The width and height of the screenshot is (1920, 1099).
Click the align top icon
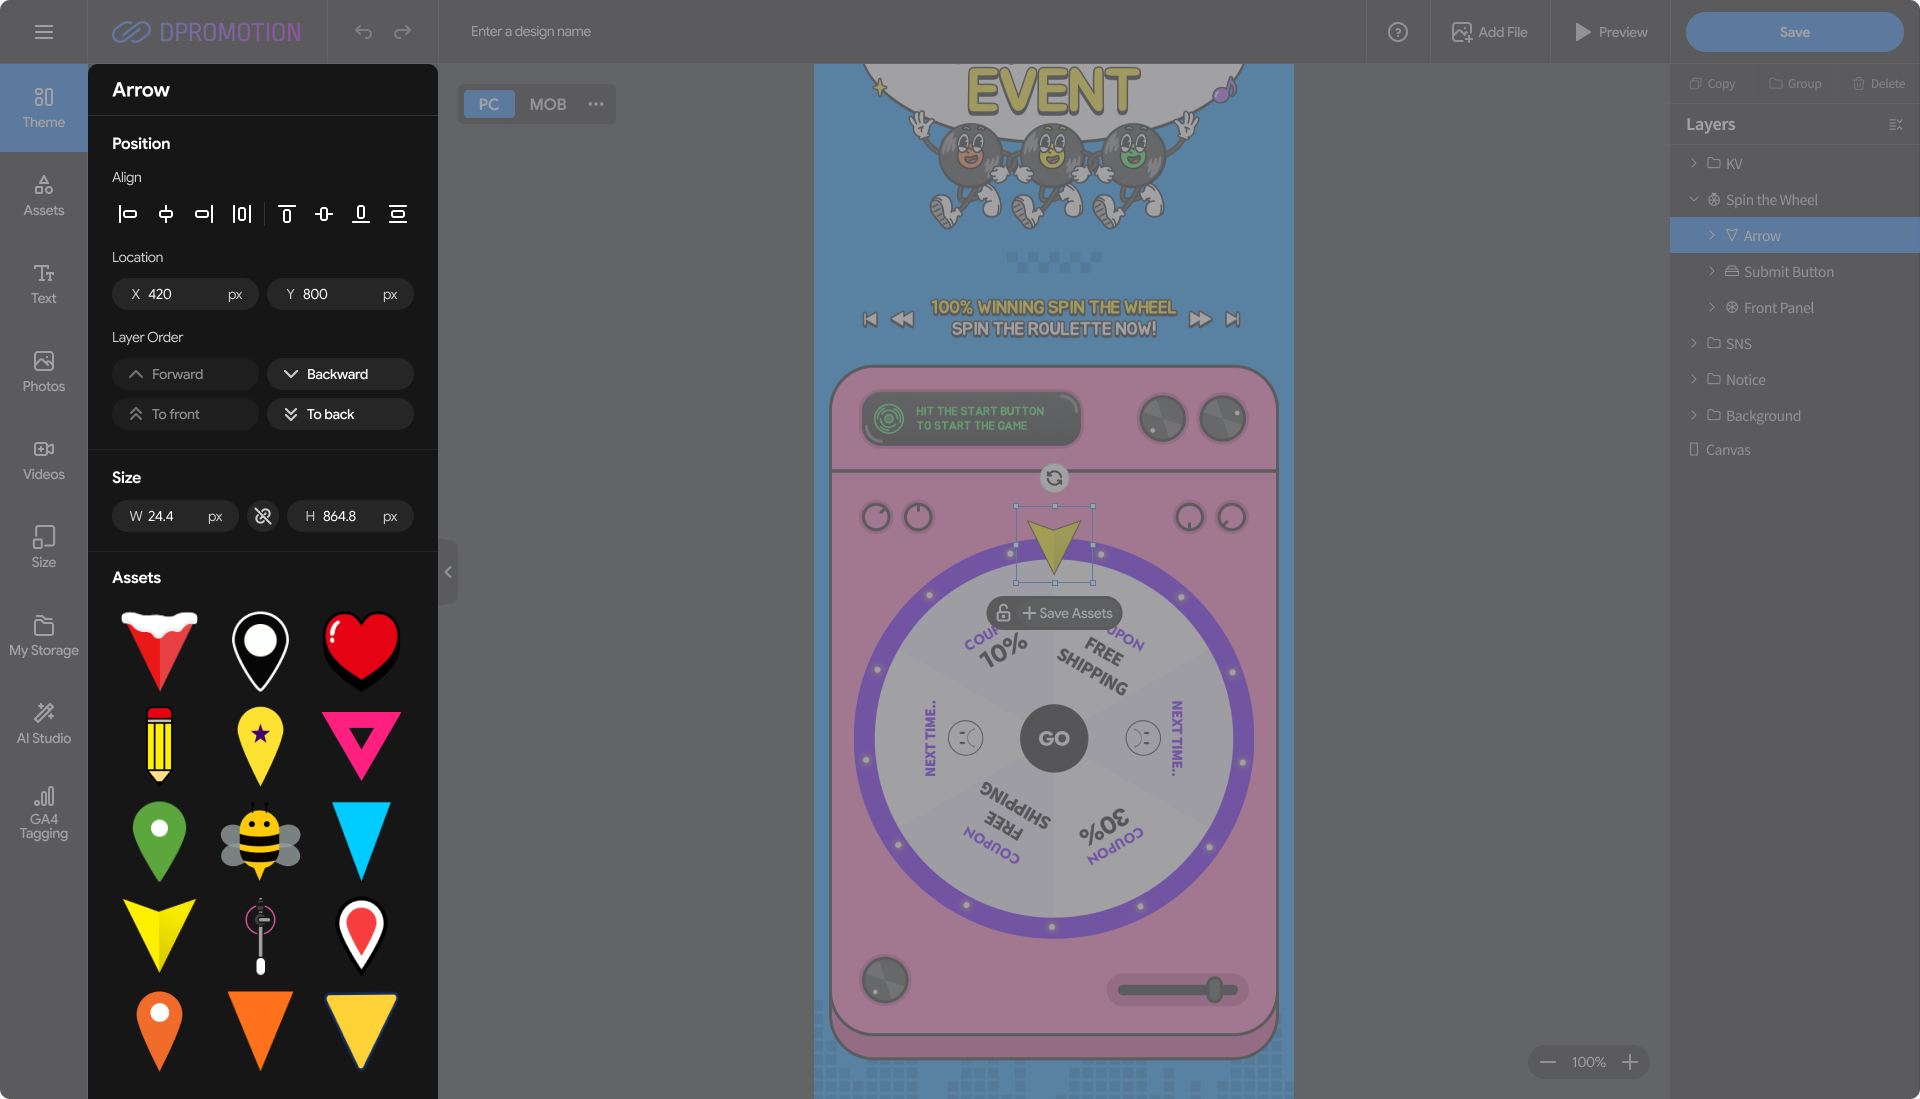[x=286, y=214]
